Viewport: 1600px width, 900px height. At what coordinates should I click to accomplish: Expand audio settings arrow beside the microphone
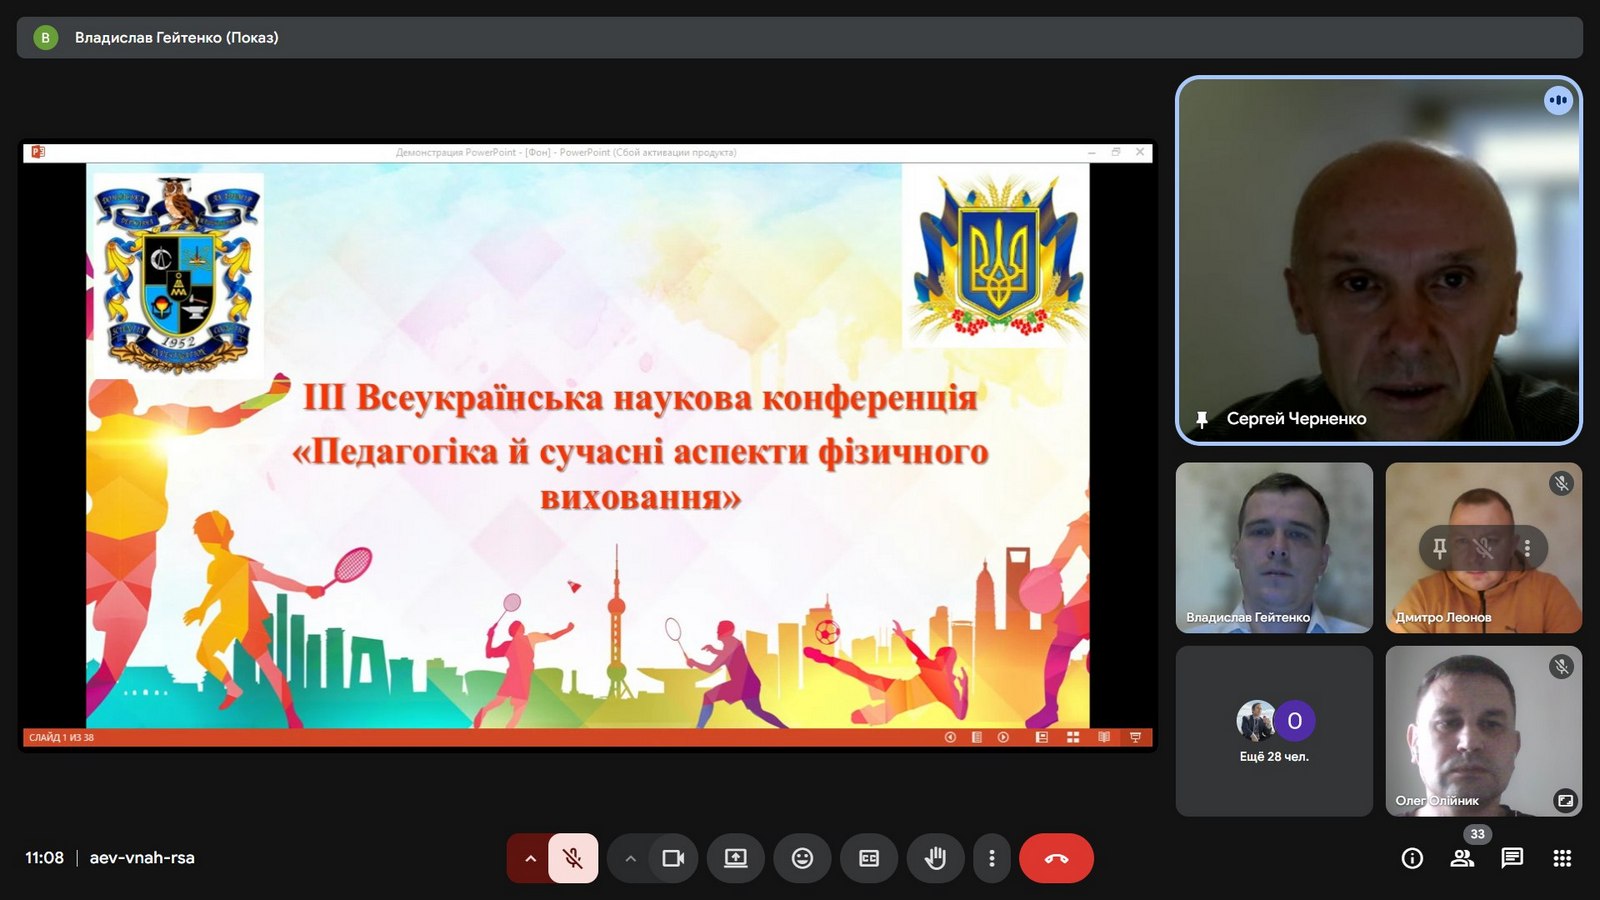click(530, 858)
